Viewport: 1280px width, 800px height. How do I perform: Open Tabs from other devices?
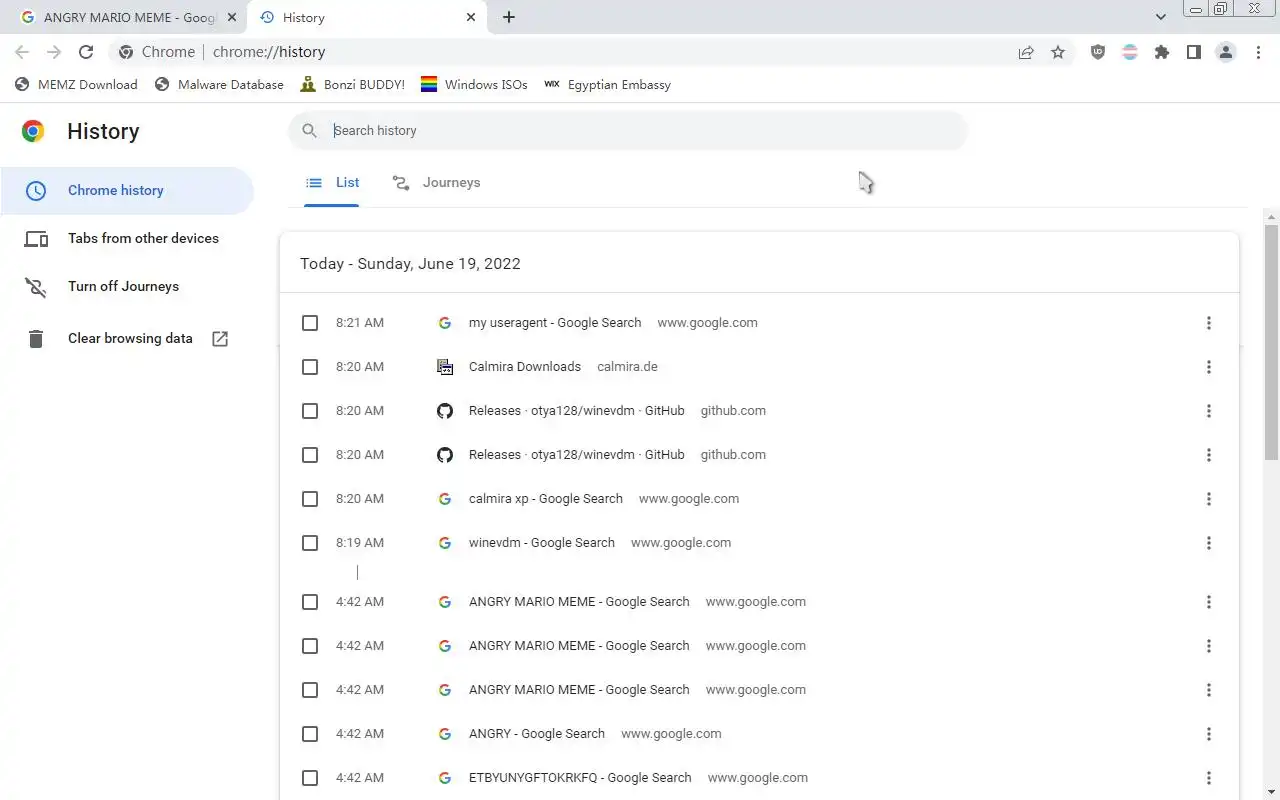pyautogui.click(x=142, y=238)
